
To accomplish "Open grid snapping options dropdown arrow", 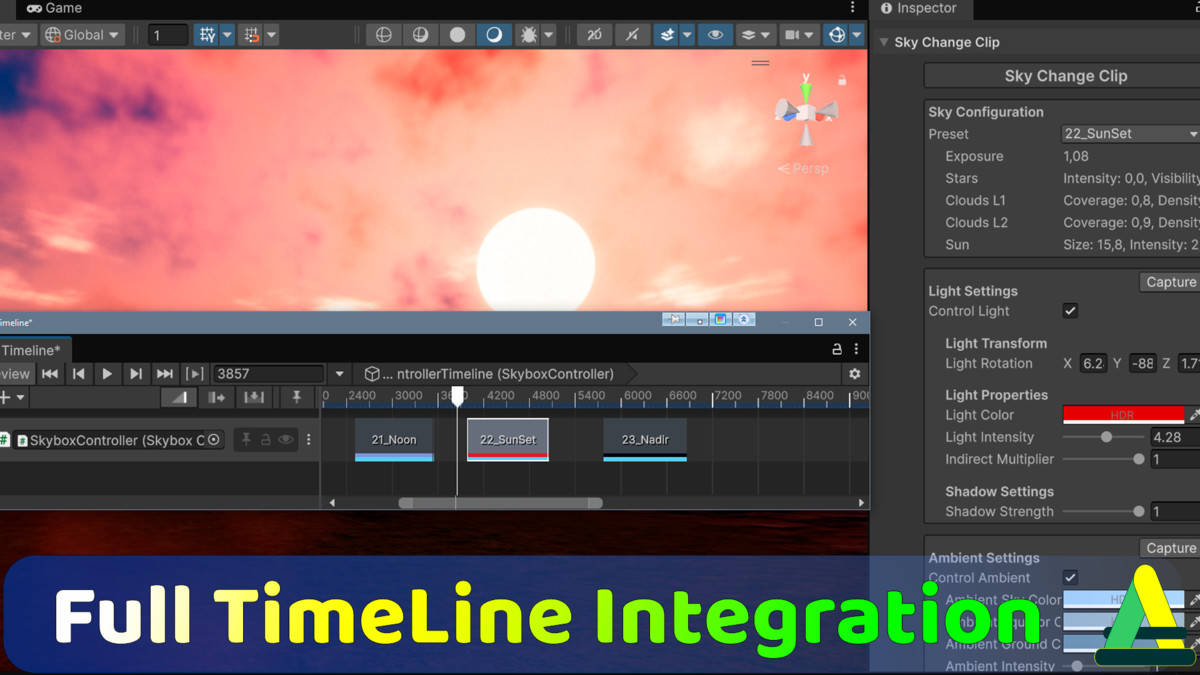I will point(227,35).
